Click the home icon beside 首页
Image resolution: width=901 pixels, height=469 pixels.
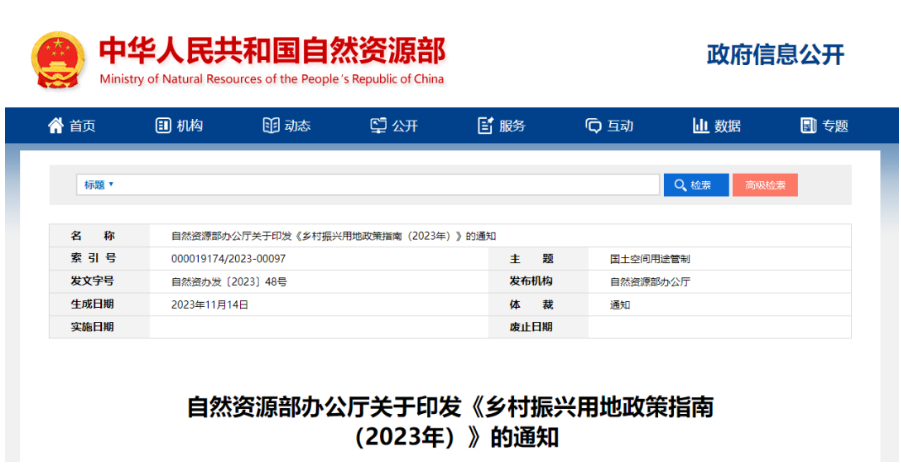point(56,126)
